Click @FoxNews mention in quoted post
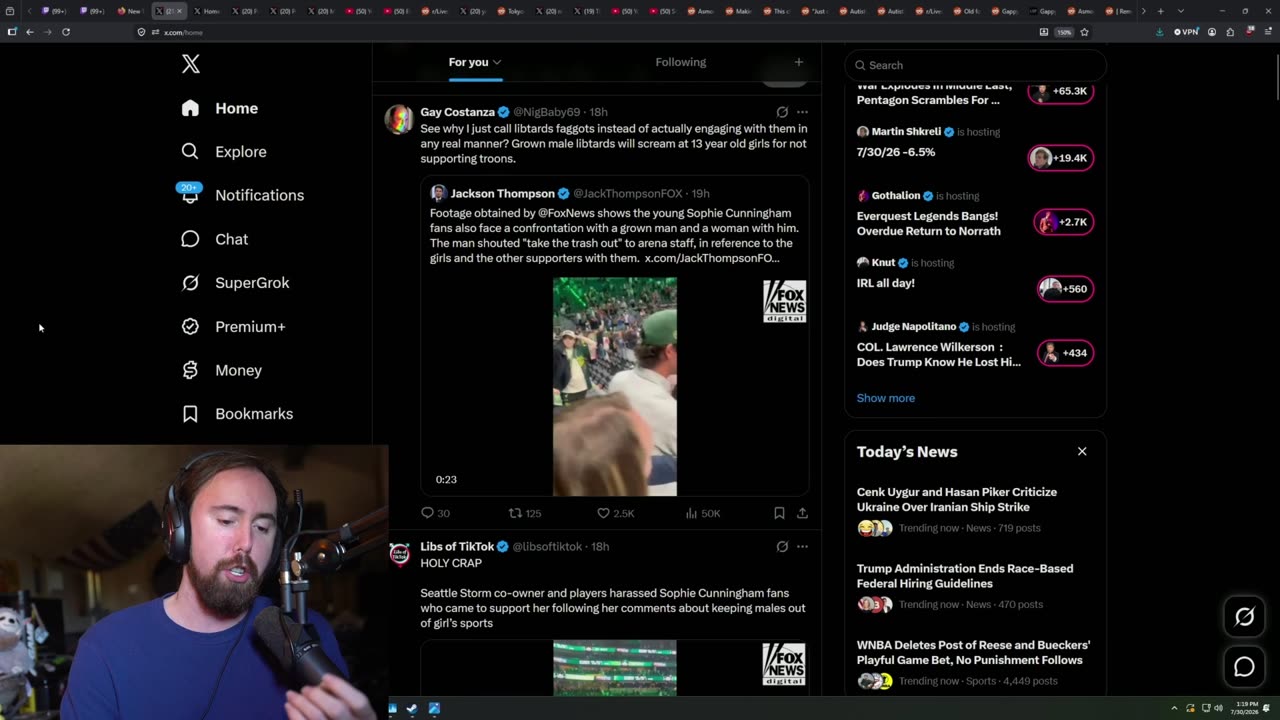Image resolution: width=1280 pixels, height=720 pixels. tap(574, 213)
